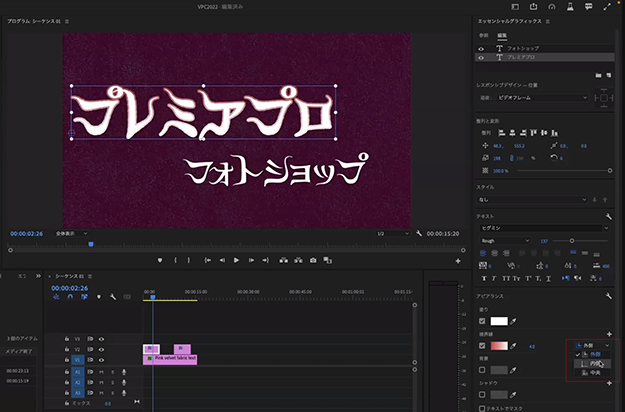Add another stroke with the plus icon
This screenshot has height=412, width=625.
click(x=609, y=334)
